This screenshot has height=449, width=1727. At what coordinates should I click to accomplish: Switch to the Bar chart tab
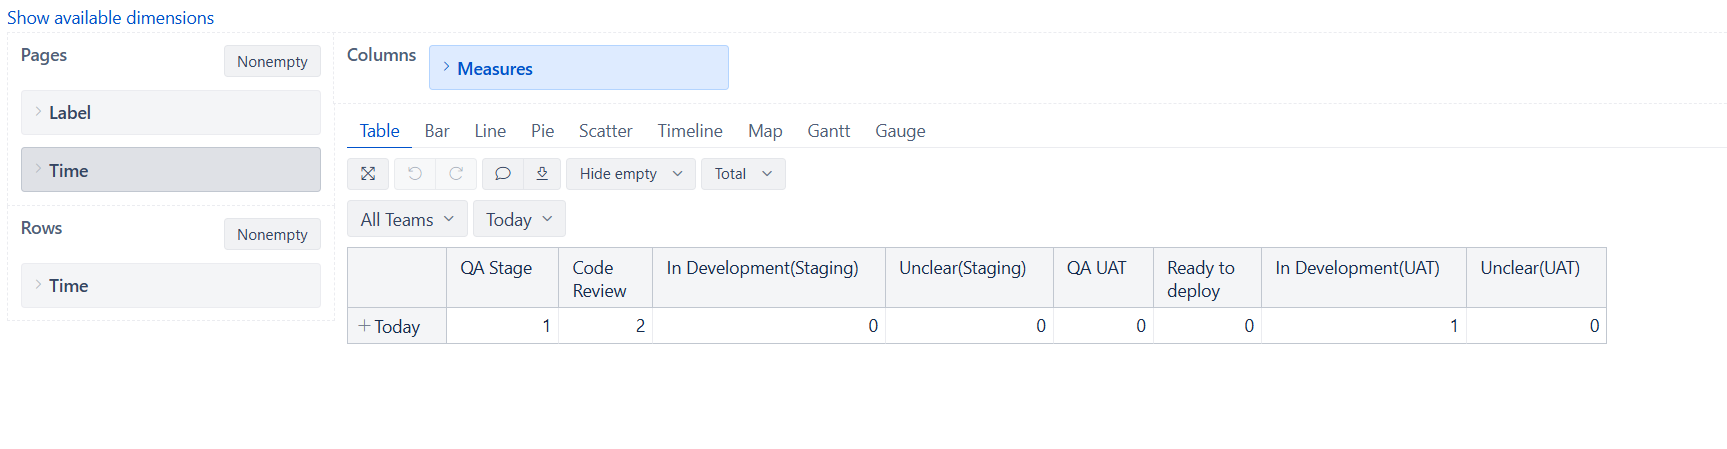click(437, 131)
